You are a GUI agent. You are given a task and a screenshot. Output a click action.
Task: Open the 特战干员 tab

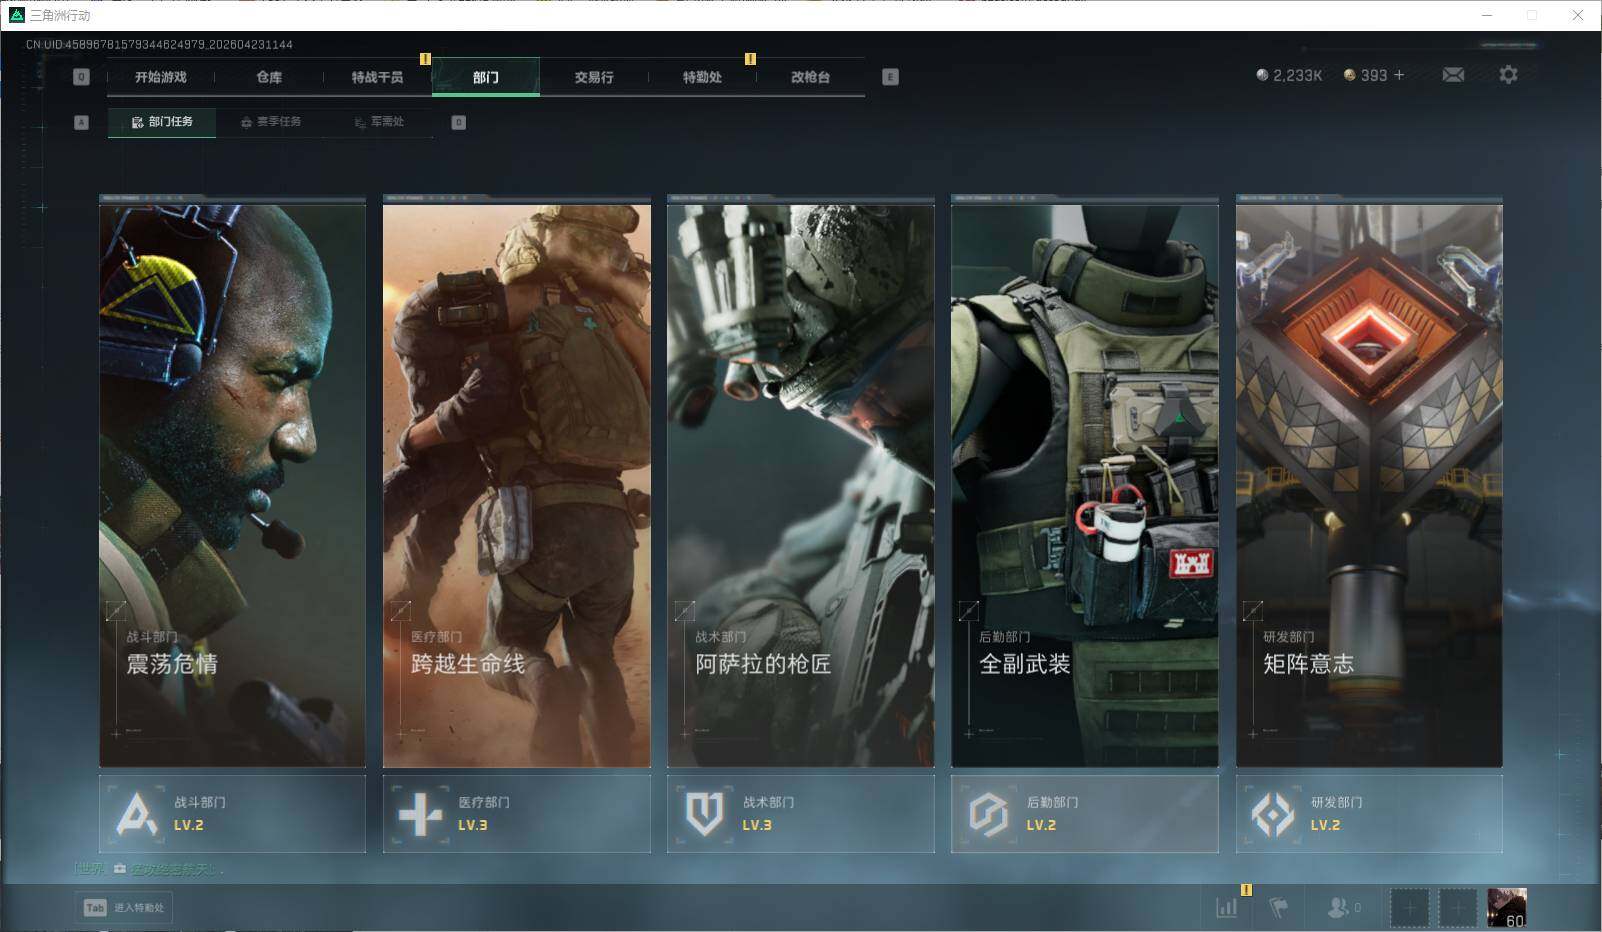377,77
